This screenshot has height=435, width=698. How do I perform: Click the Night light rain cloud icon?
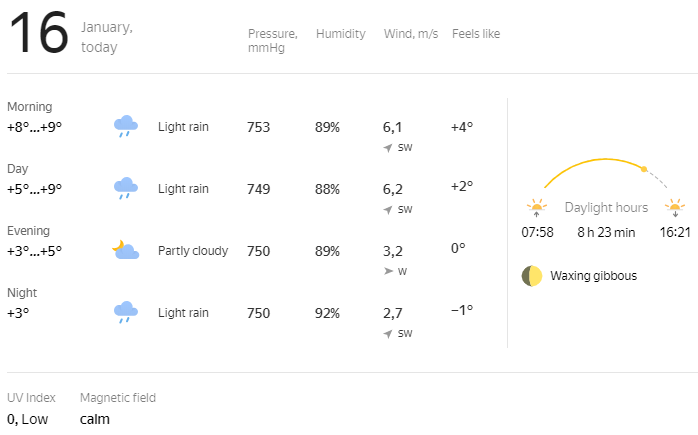125,313
